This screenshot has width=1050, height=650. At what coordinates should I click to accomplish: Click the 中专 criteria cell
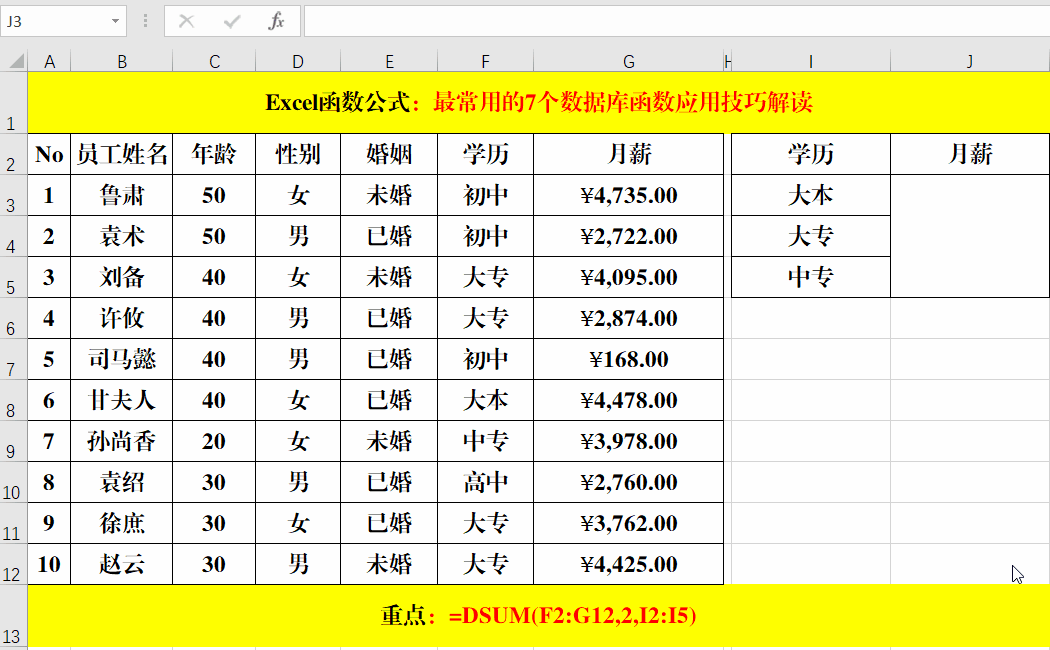811,277
